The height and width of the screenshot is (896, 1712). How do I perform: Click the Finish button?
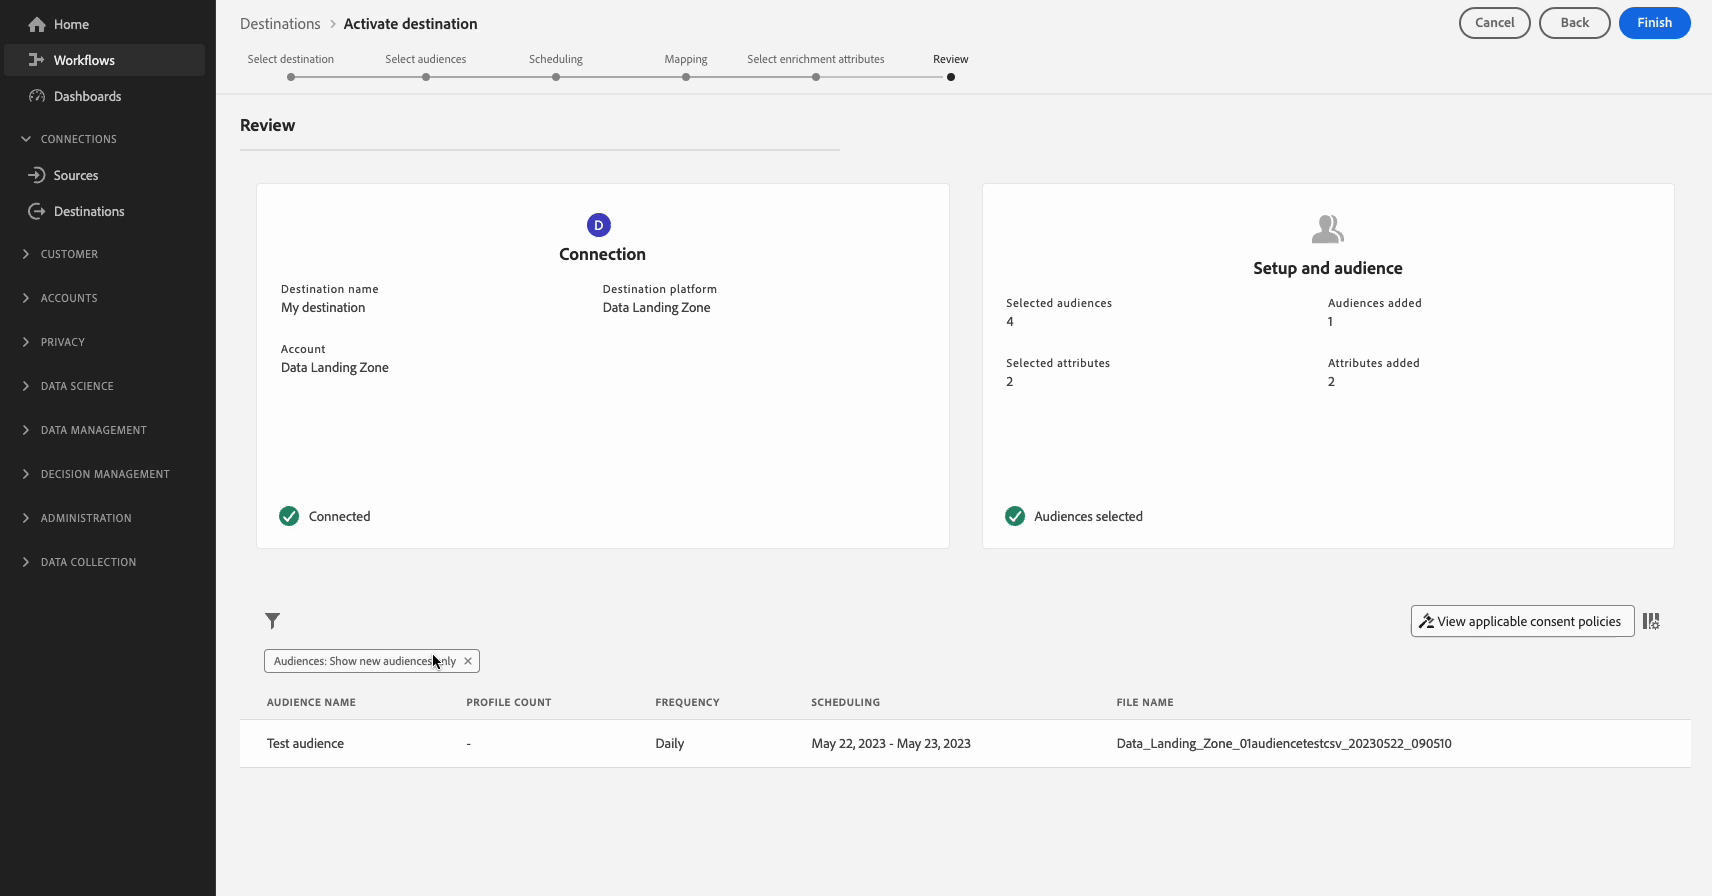(x=1654, y=23)
